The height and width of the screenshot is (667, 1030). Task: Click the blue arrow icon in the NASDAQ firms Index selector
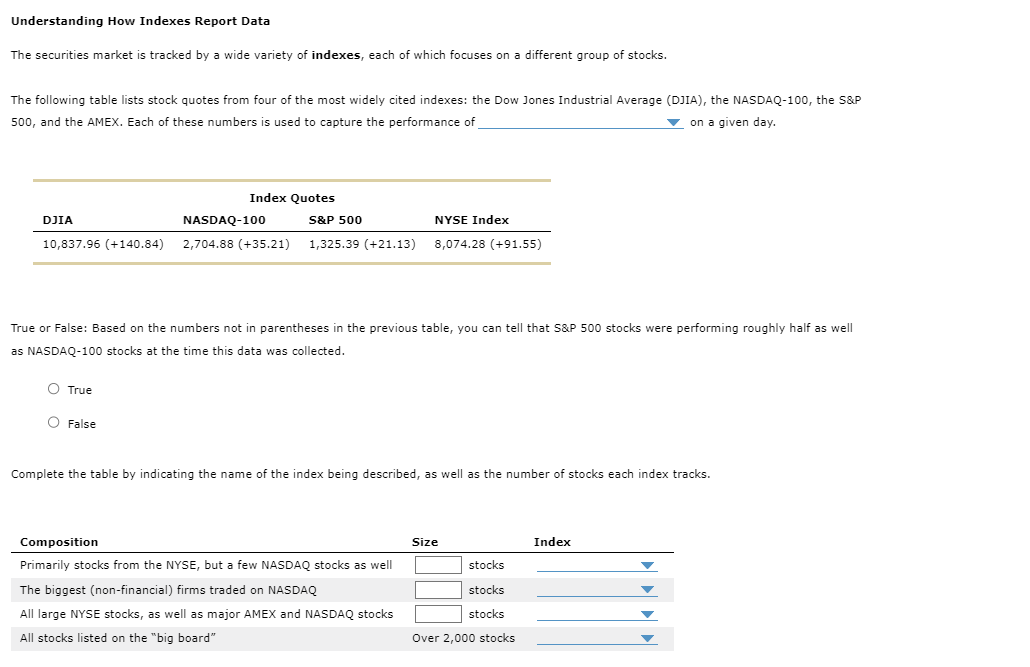click(x=648, y=590)
